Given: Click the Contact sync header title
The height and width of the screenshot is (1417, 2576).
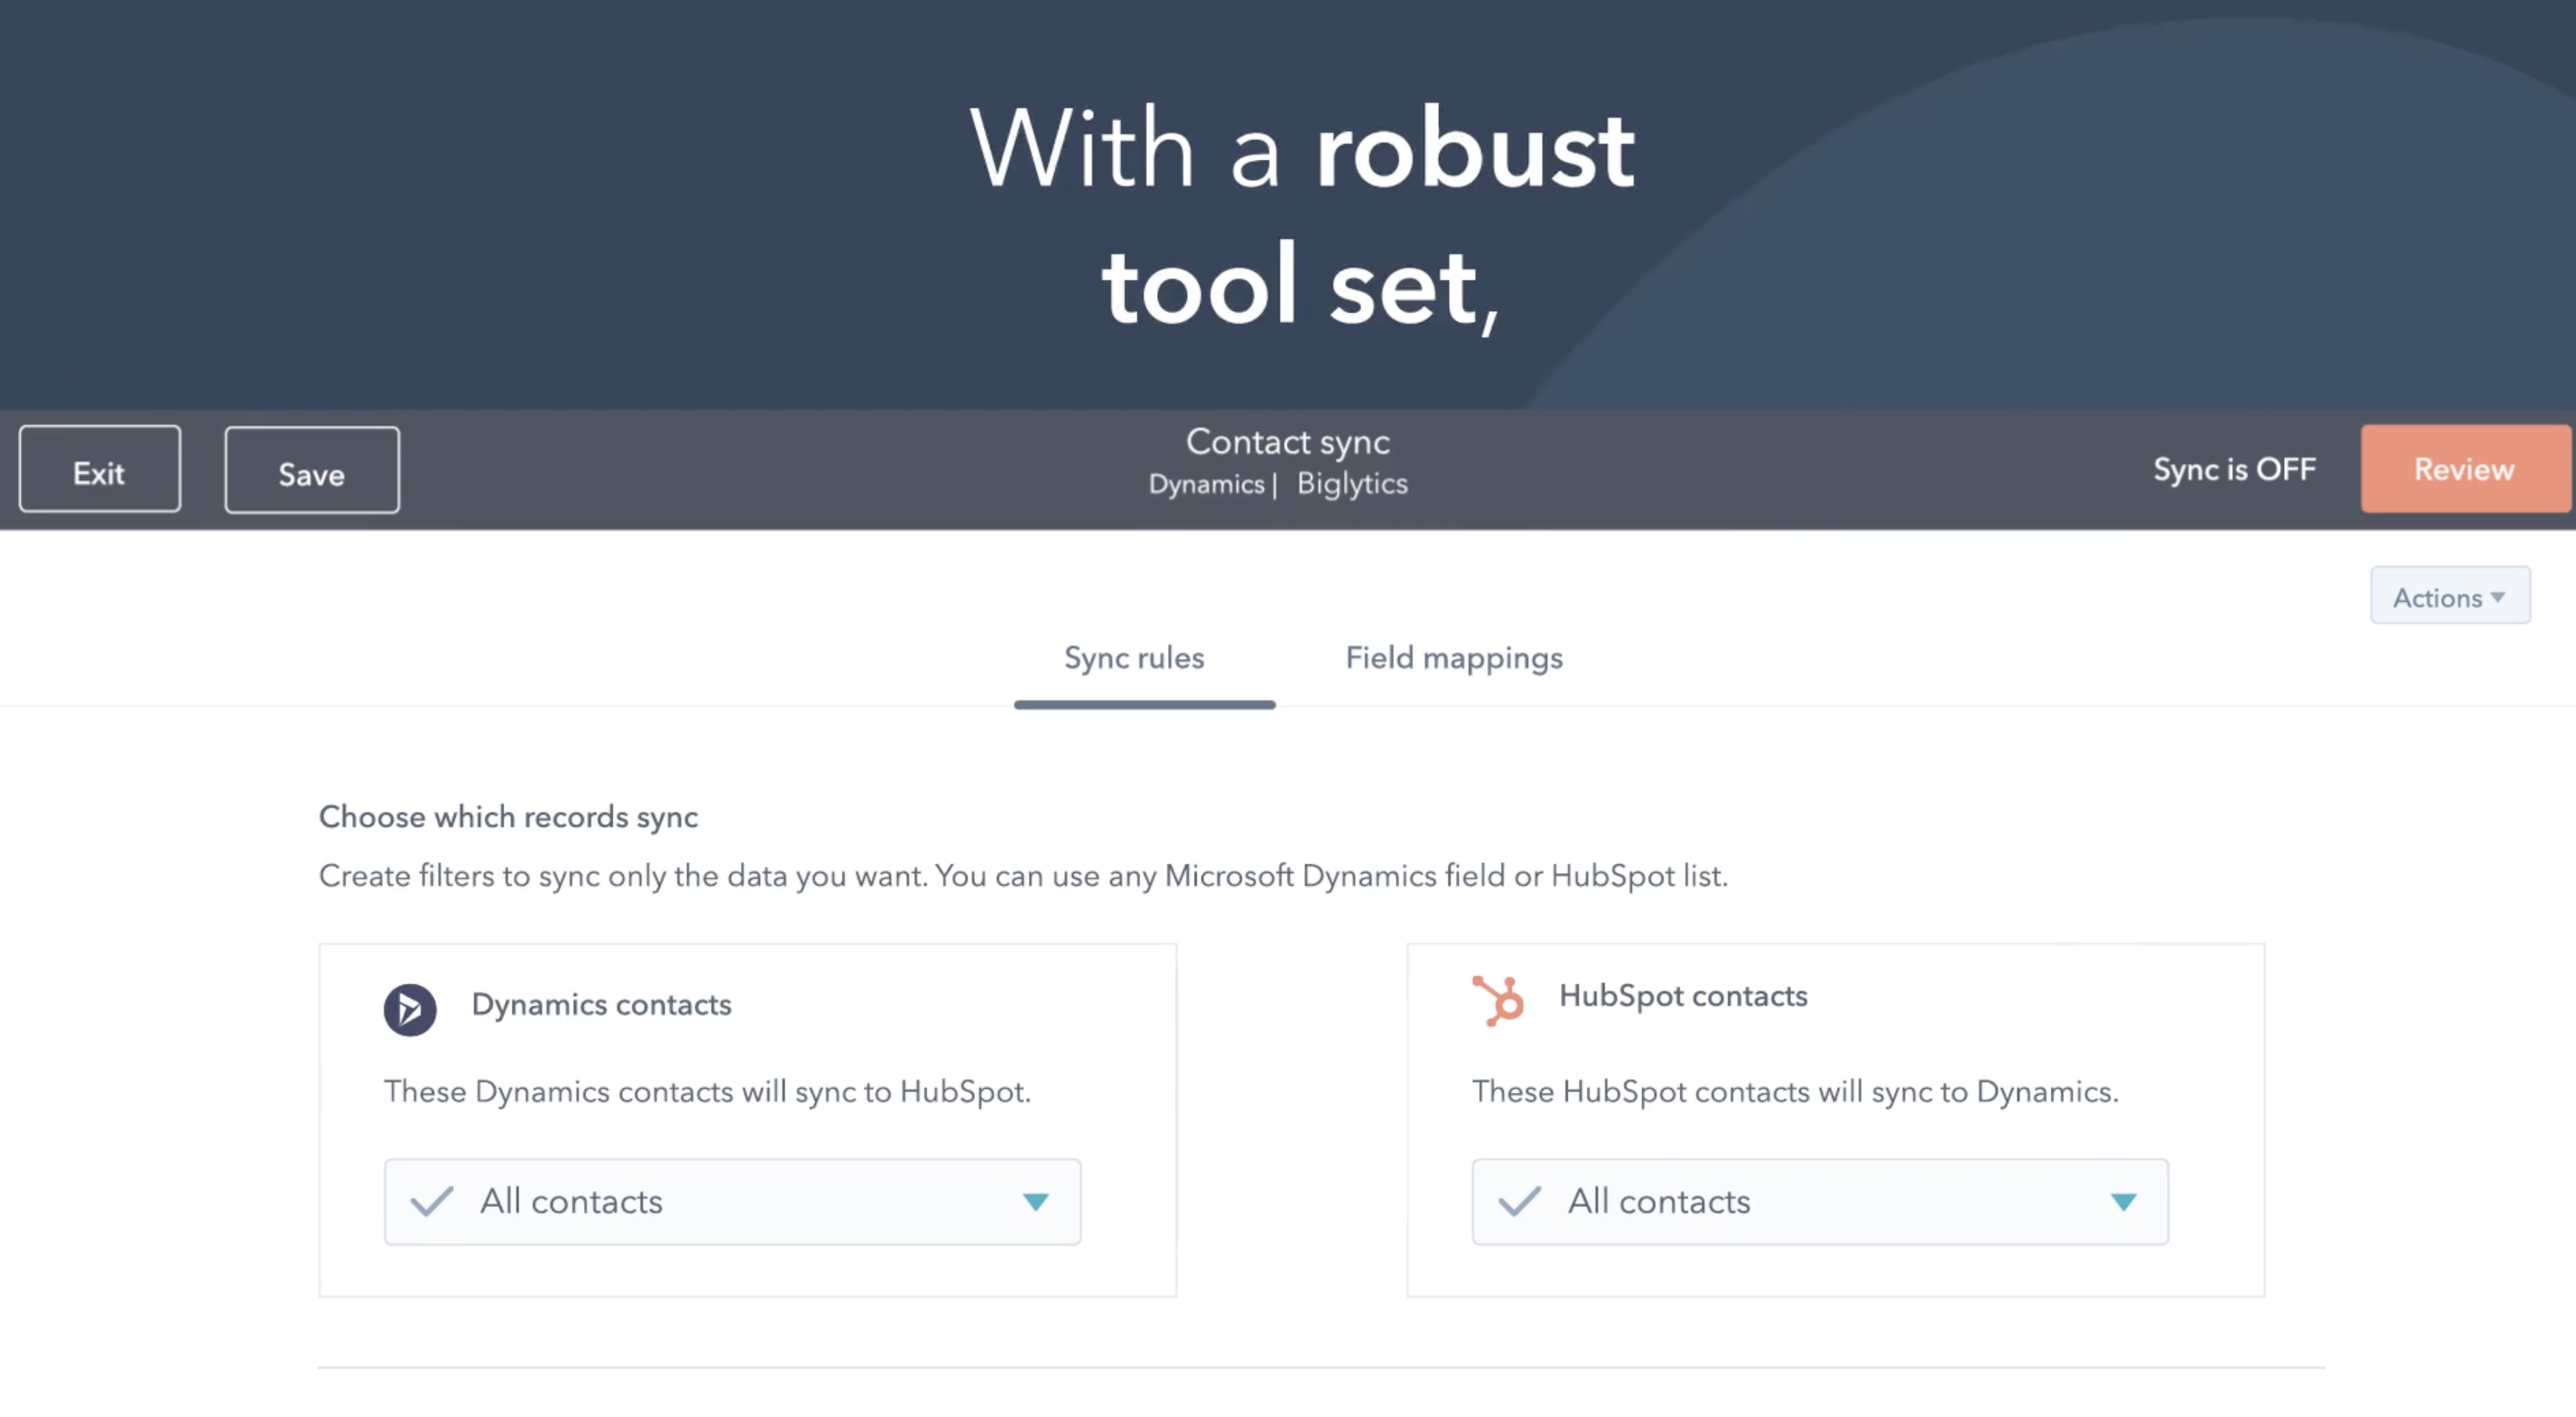Looking at the screenshot, I should [1287, 442].
